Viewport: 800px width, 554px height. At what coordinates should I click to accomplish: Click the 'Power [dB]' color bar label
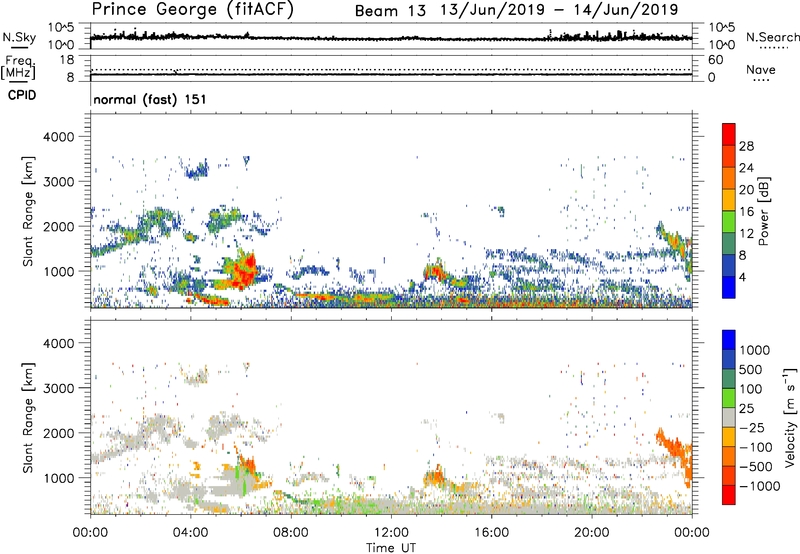[763, 211]
